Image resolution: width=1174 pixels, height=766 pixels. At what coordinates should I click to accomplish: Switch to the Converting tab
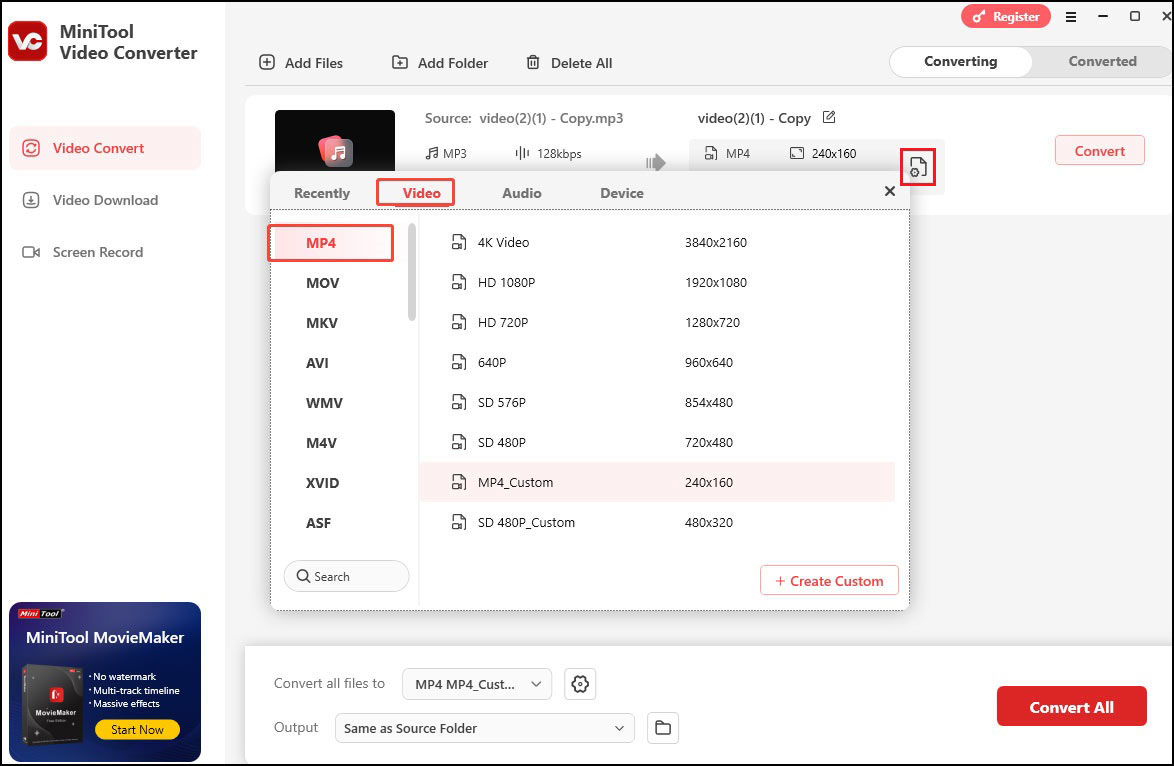961,61
